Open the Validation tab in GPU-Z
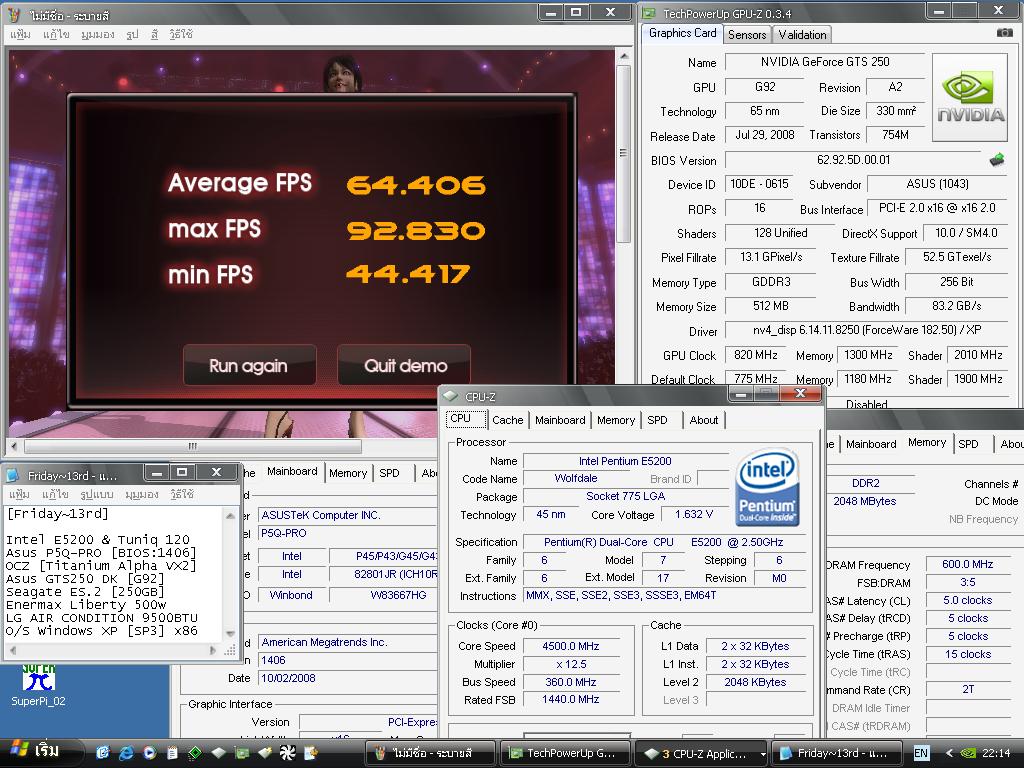Viewport: 1024px width, 768px height. [802, 35]
